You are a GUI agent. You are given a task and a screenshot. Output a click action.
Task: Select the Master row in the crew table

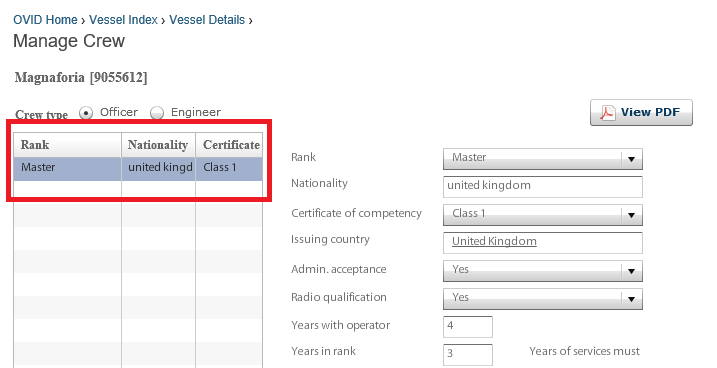coord(138,169)
